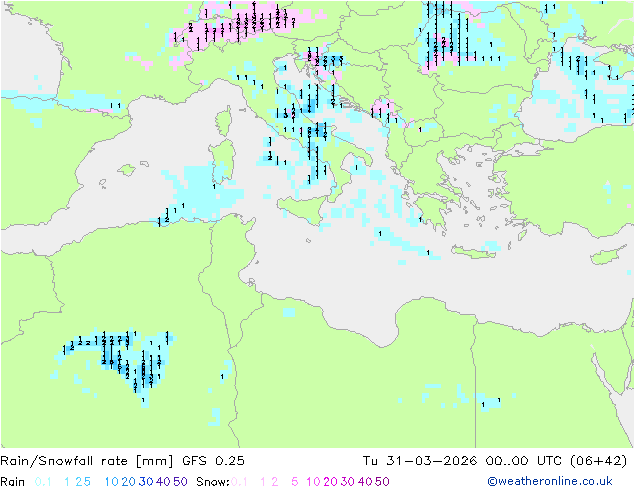Viewport: 634px width, 490px height.
Task: Click the 'Snow:' legend label
Action: pyautogui.click(x=213, y=482)
